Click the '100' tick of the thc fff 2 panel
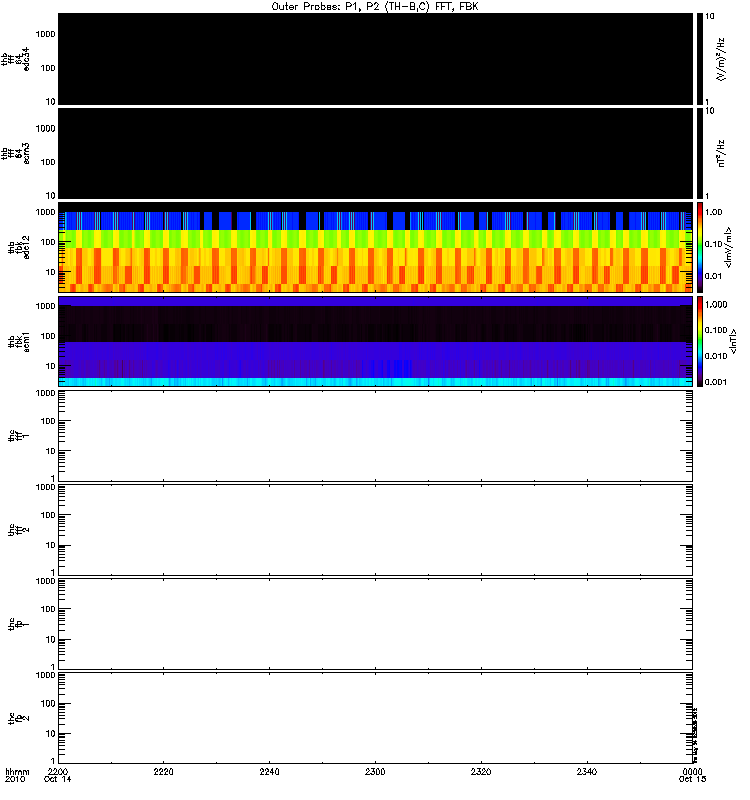 (x=48, y=515)
